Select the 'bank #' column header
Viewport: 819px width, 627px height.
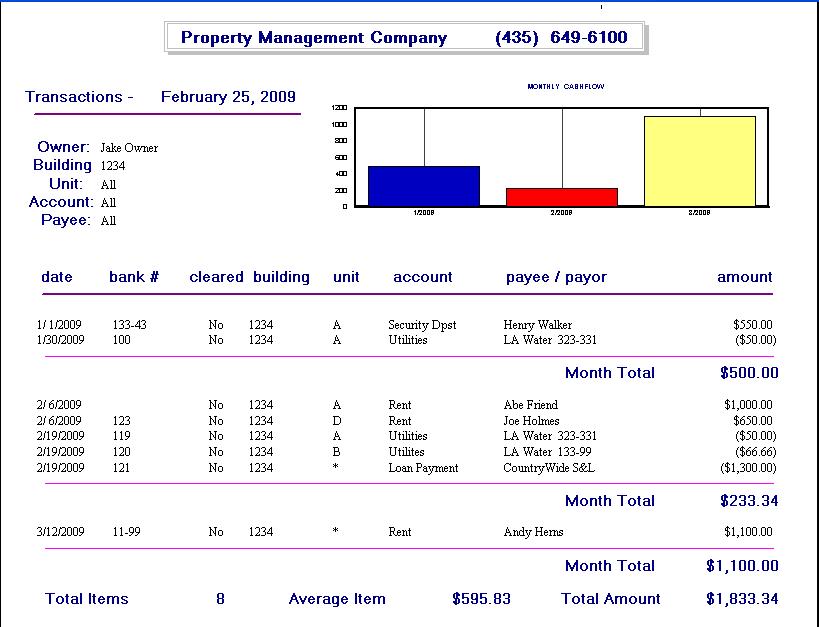point(134,277)
